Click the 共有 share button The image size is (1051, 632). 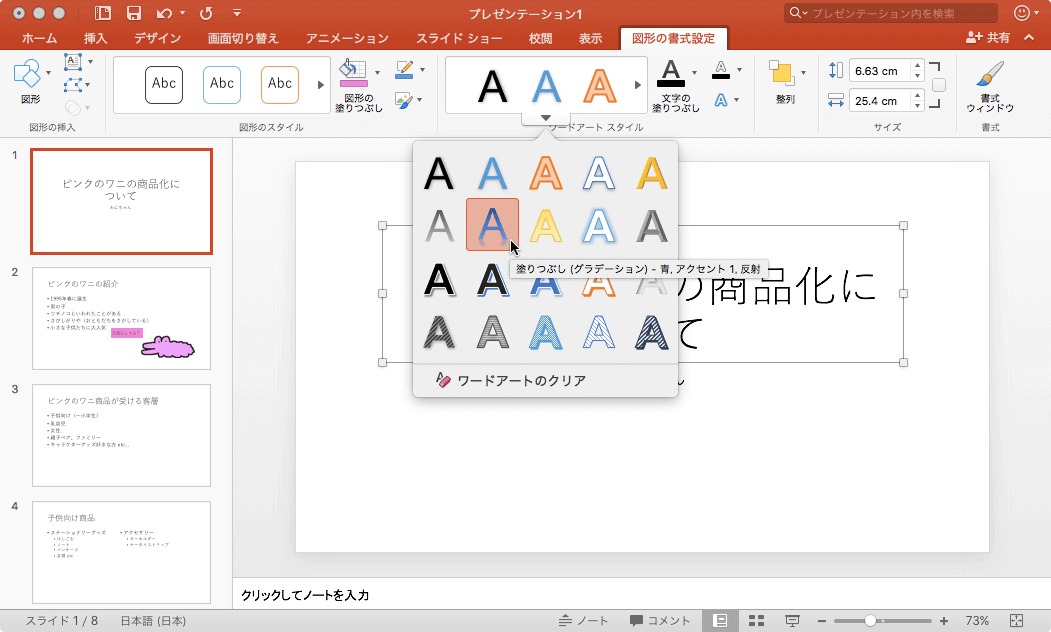[988, 38]
